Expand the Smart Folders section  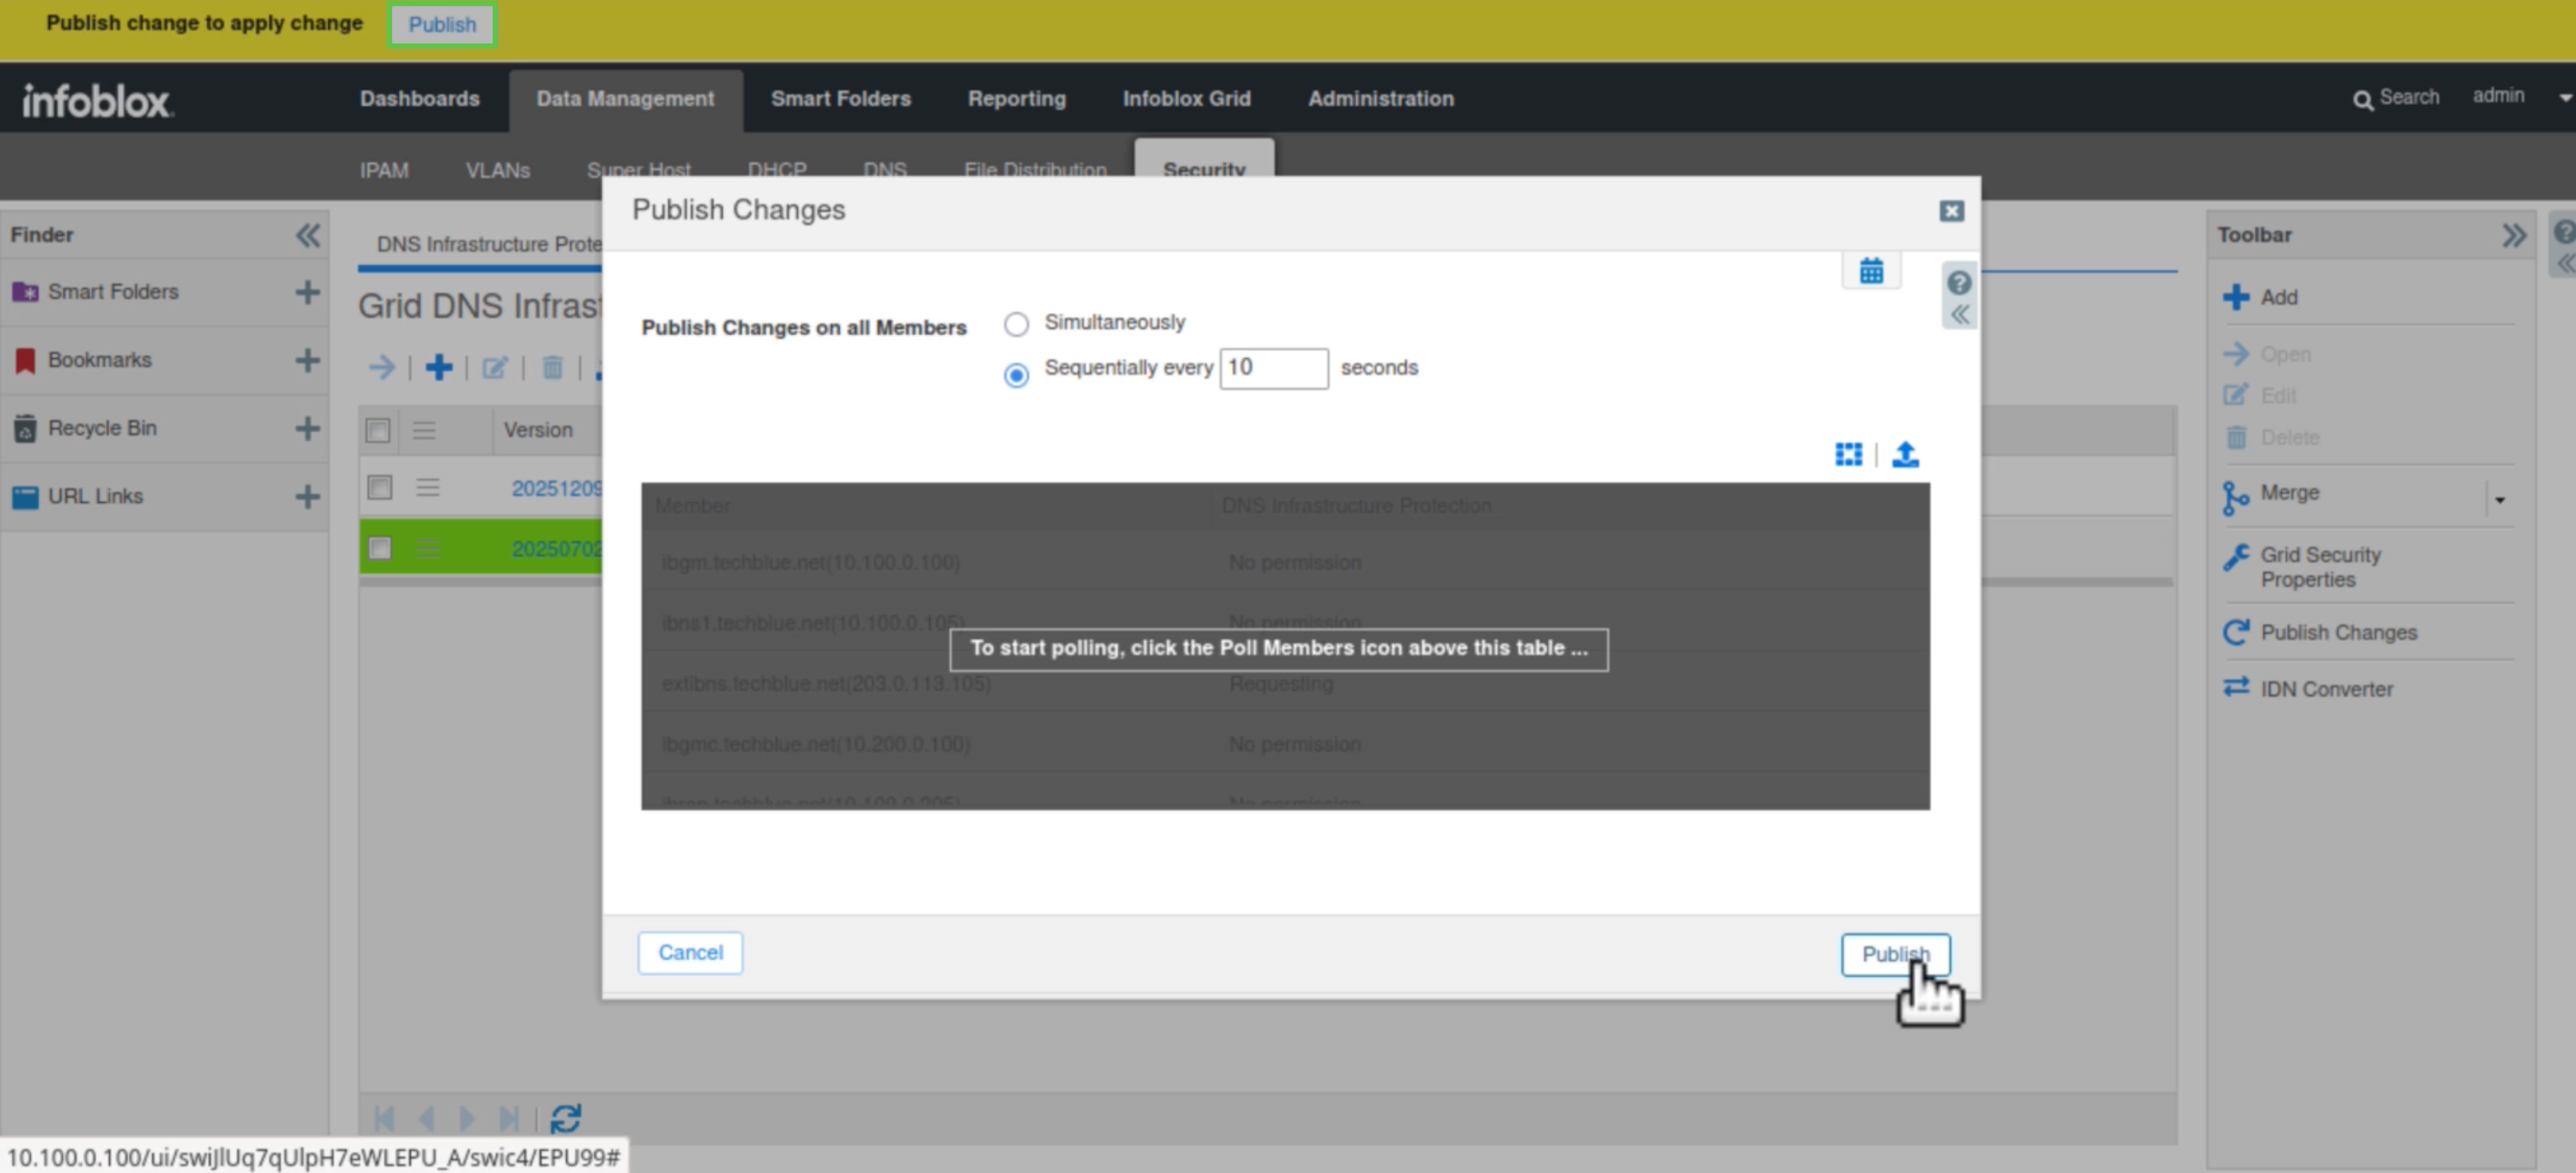307,292
